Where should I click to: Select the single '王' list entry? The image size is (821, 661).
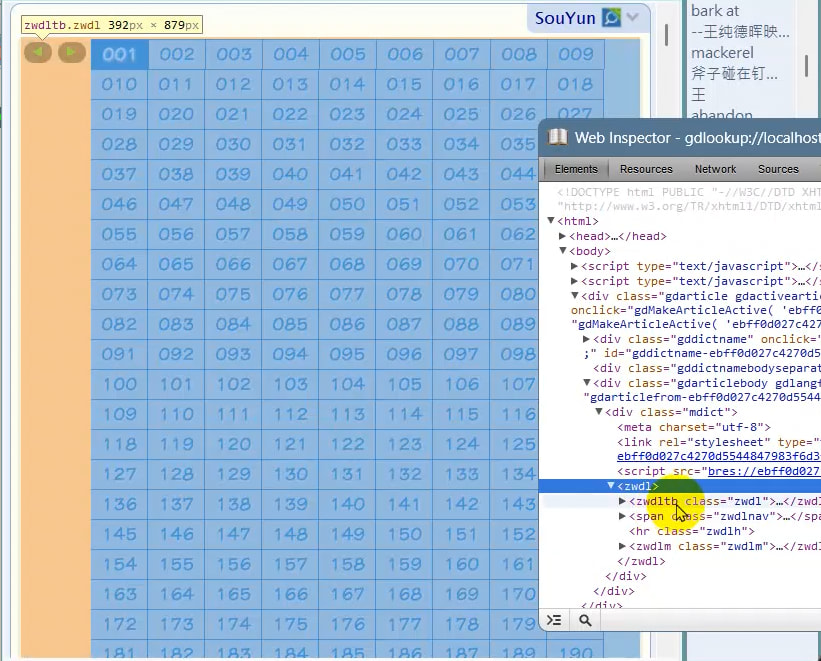pyautogui.click(x=698, y=94)
